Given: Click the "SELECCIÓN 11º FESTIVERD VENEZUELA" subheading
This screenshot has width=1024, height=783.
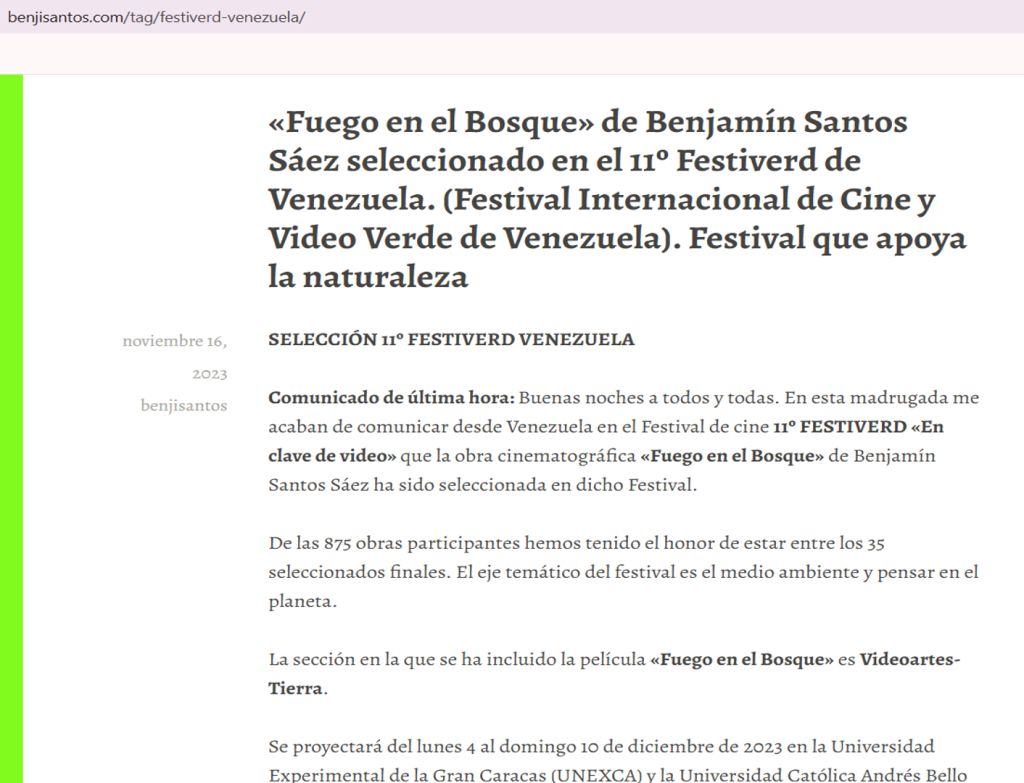Looking at the screenshot, I should (x=451, y=339).
